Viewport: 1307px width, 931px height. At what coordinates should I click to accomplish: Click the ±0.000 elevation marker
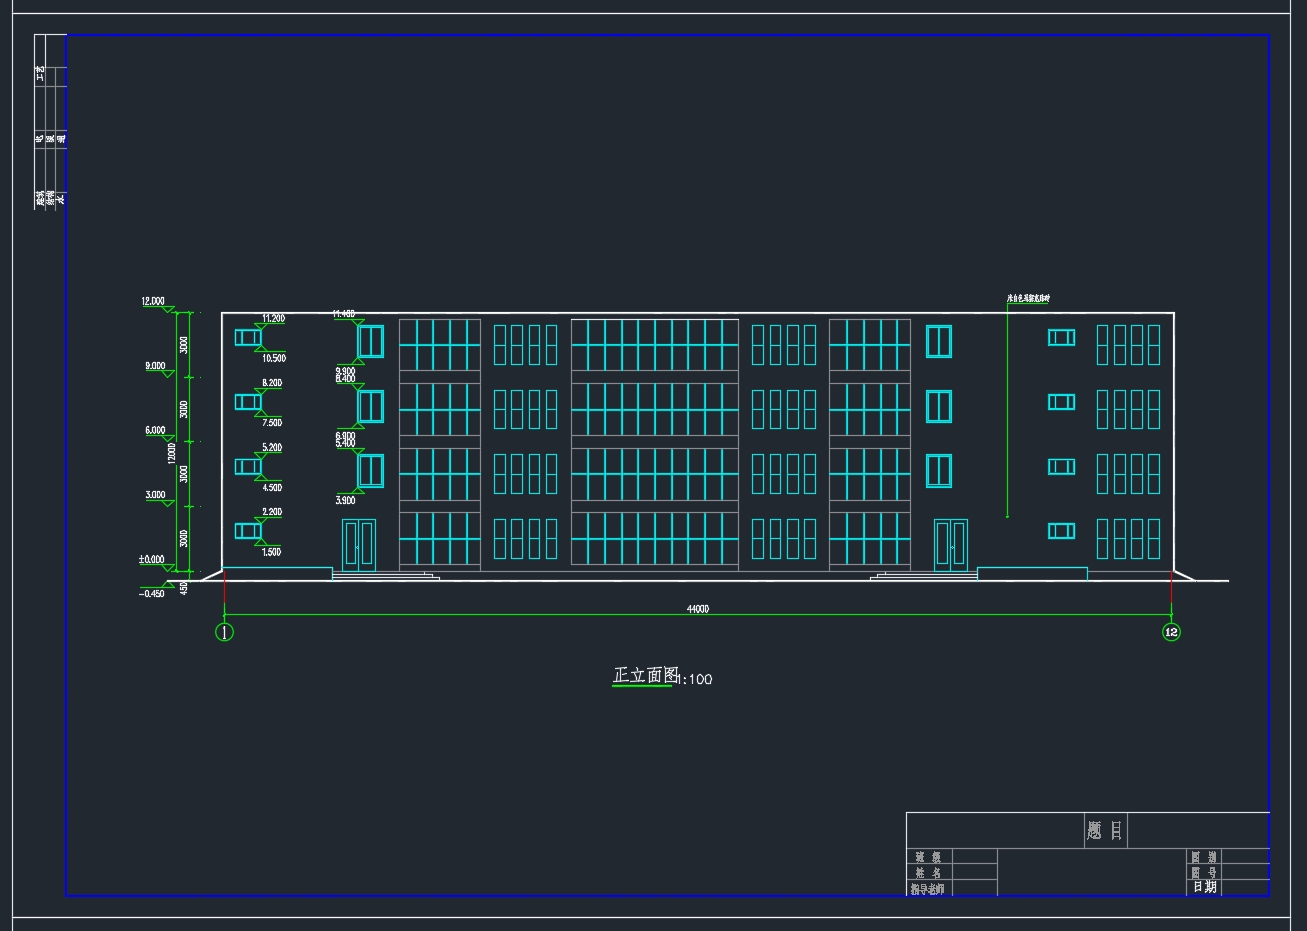(152, 560)
